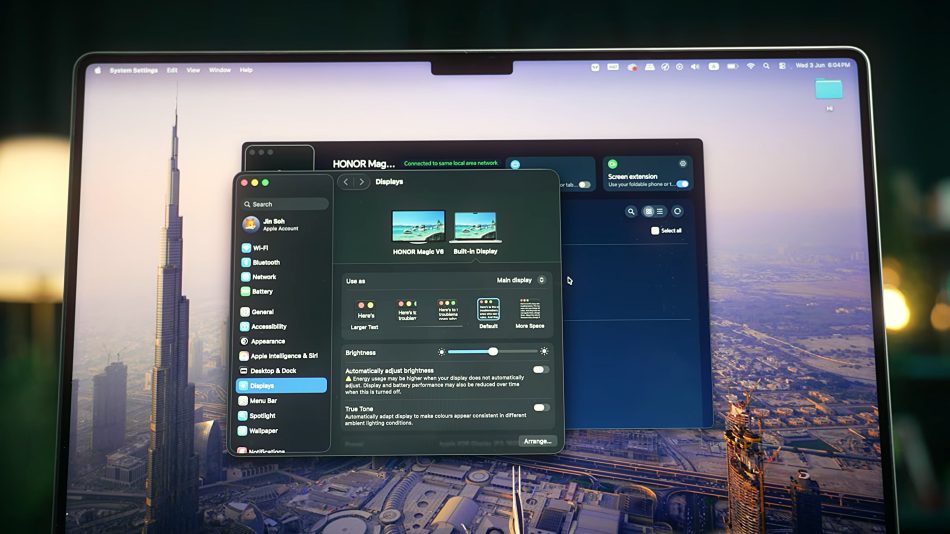
Task: Open the View menu
Action: point(193,70)
